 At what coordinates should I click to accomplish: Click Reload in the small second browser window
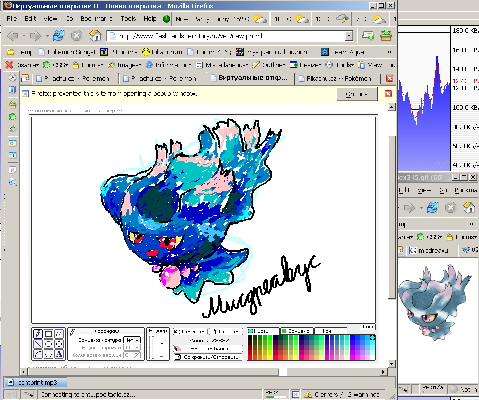click(x=432, y=208)
